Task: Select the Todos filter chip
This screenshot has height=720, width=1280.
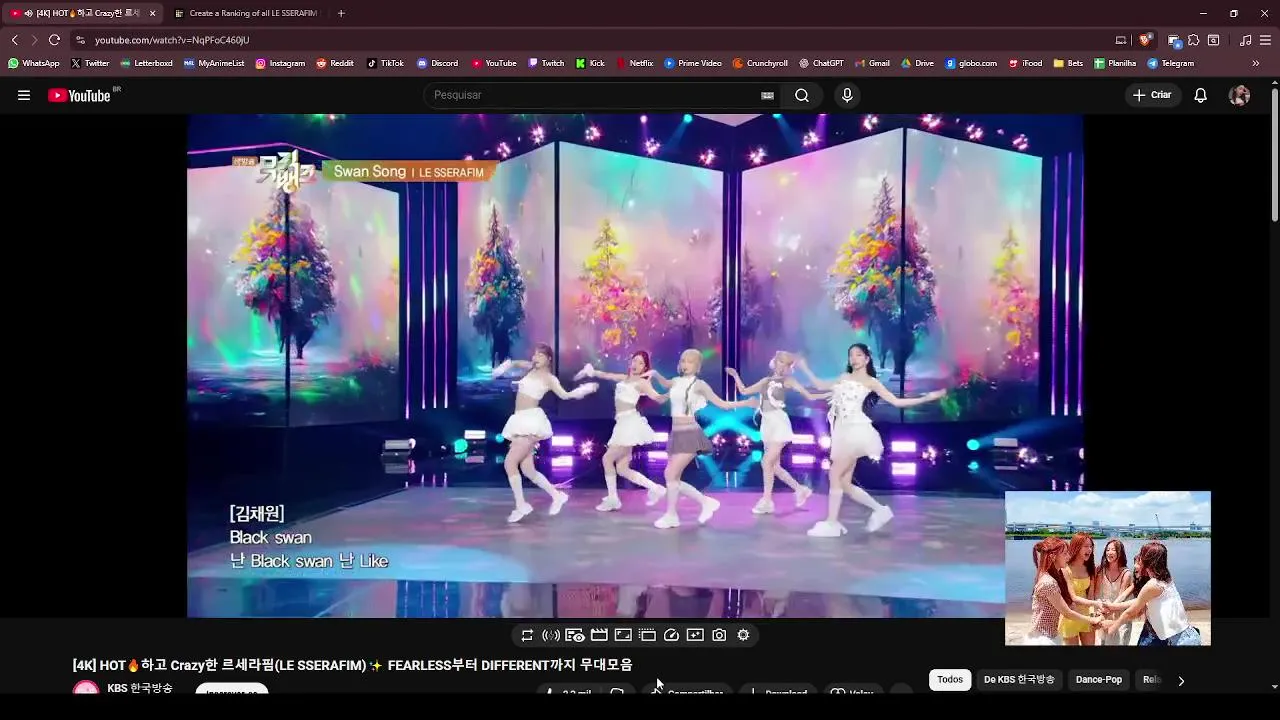Action: tap(950, 680)
